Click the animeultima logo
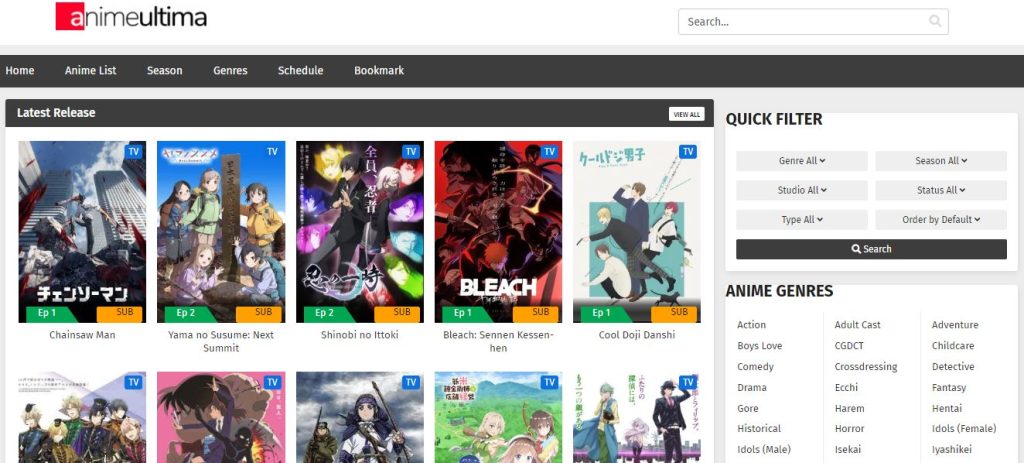The width and height of the screenshot is (1024, 463). click(131, 16)
